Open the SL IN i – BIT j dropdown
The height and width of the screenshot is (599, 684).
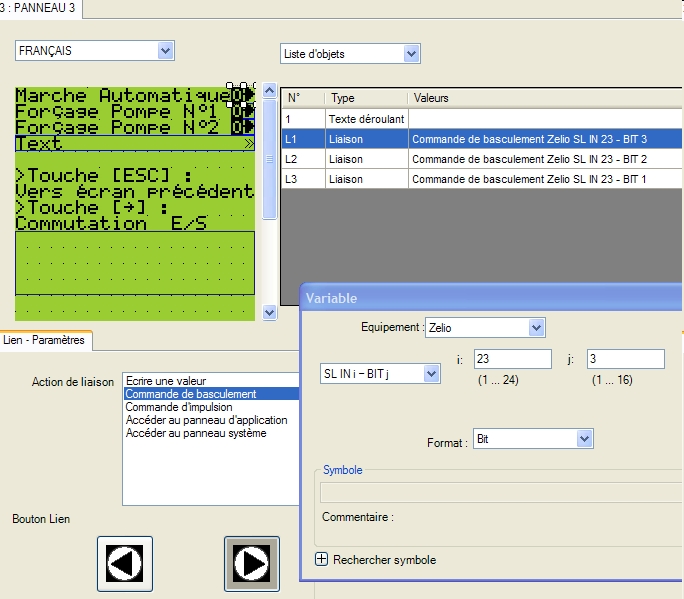coord(431,373)
